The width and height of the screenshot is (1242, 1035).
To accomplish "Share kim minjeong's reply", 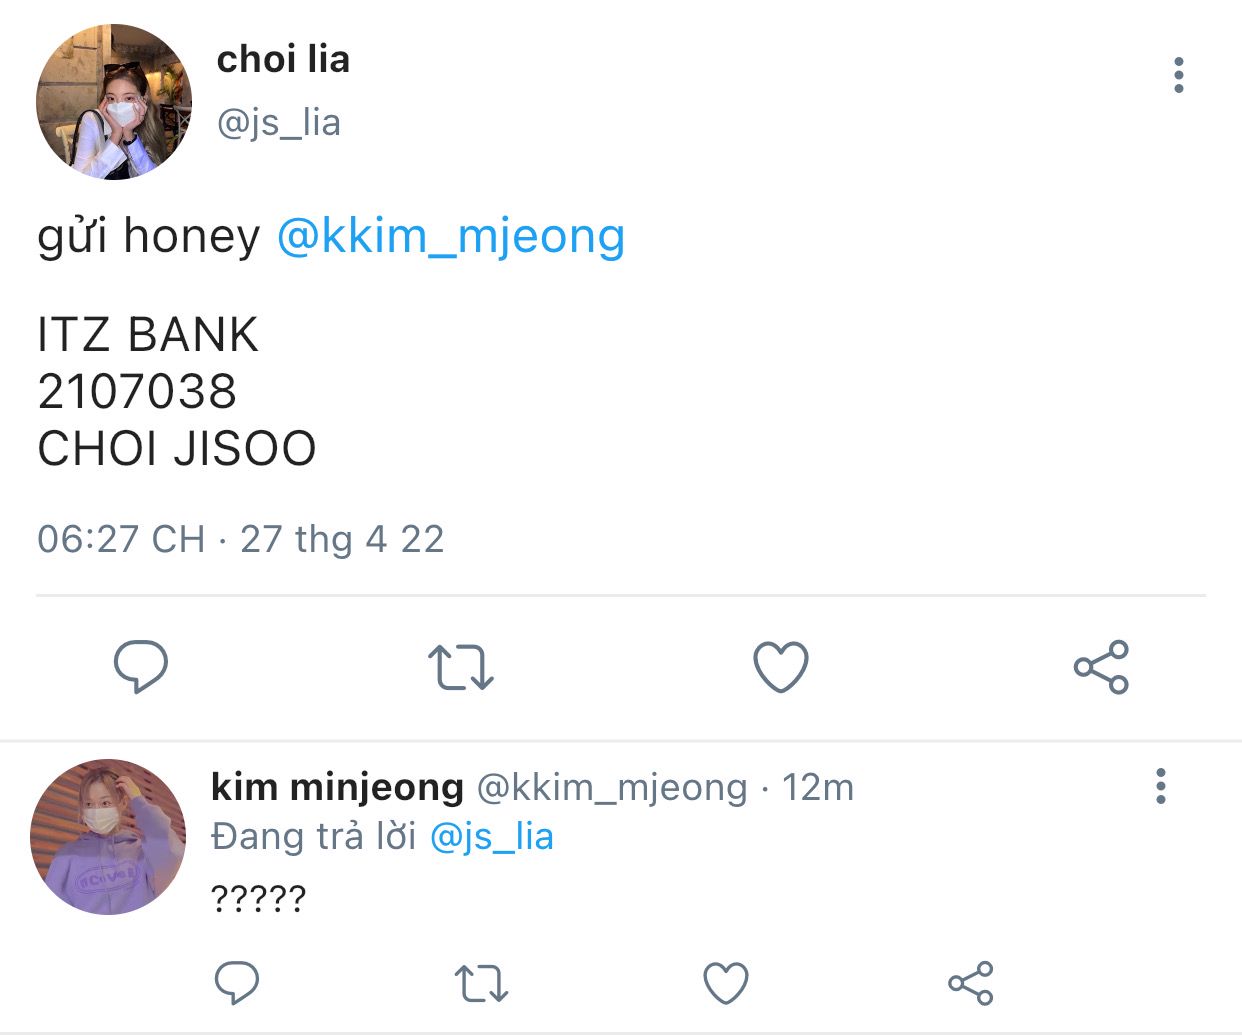I will coord(971,983).
